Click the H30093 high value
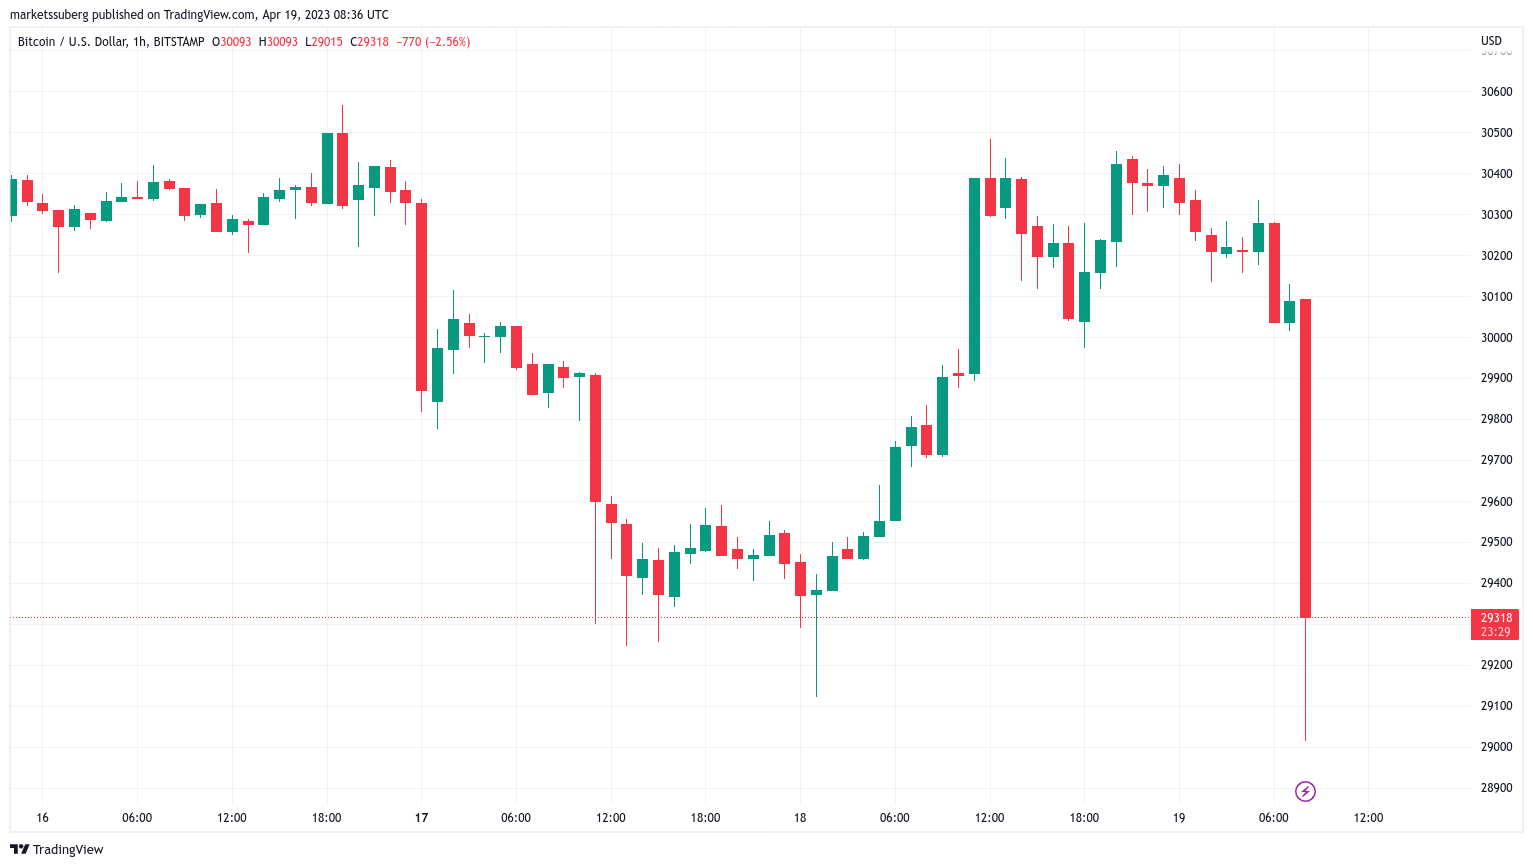Viewport: 1533px width, 867px height. tap(279, 42)
